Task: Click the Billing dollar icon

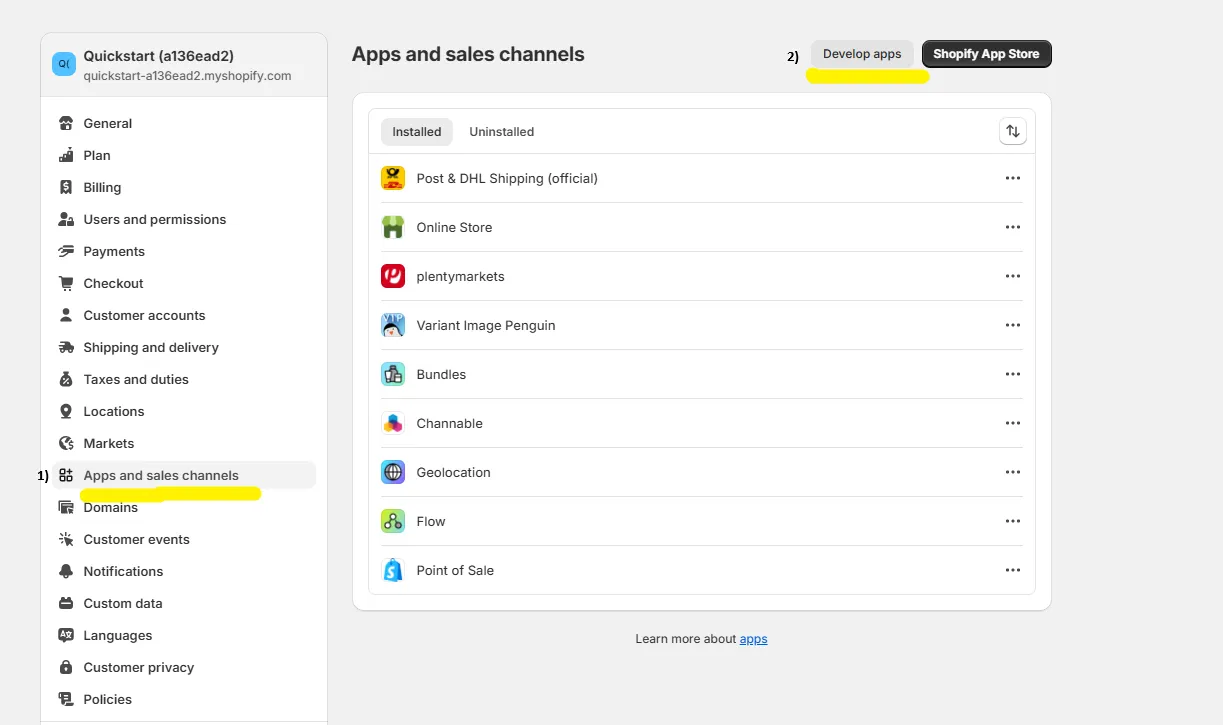Action: (x=66, y=187)
